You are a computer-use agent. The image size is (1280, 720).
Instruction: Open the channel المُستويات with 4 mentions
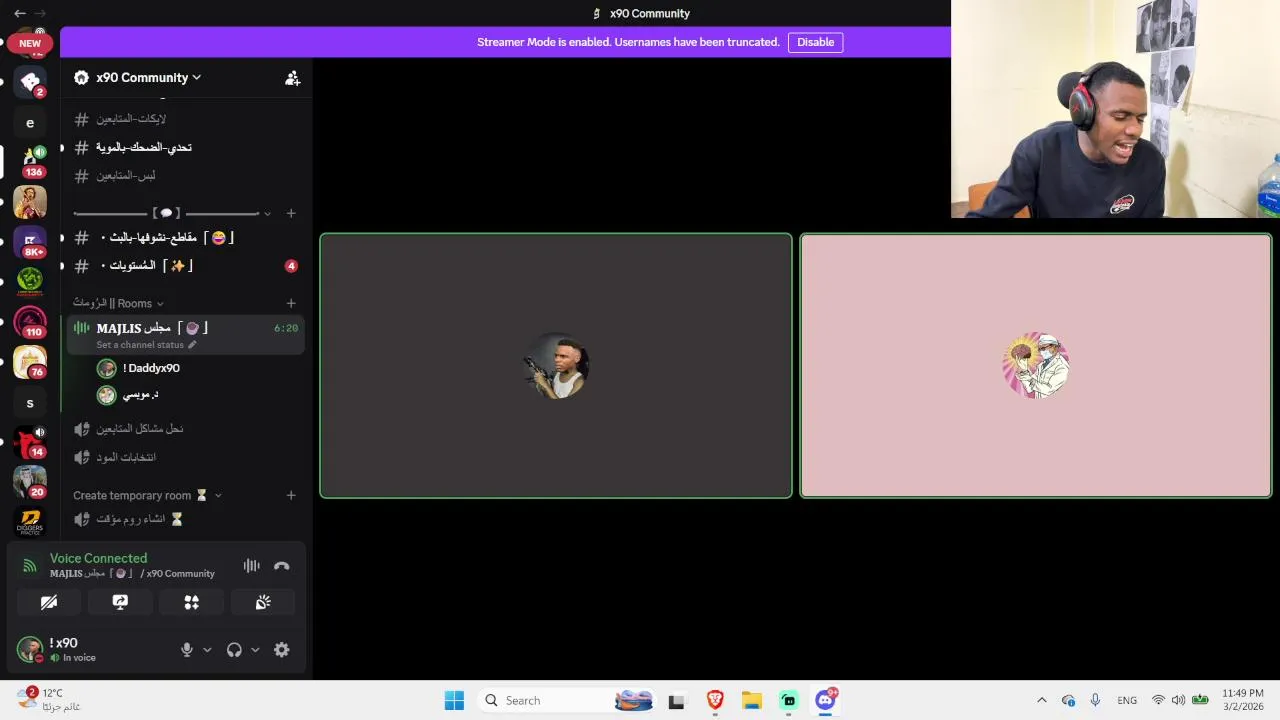coord(185,266)
